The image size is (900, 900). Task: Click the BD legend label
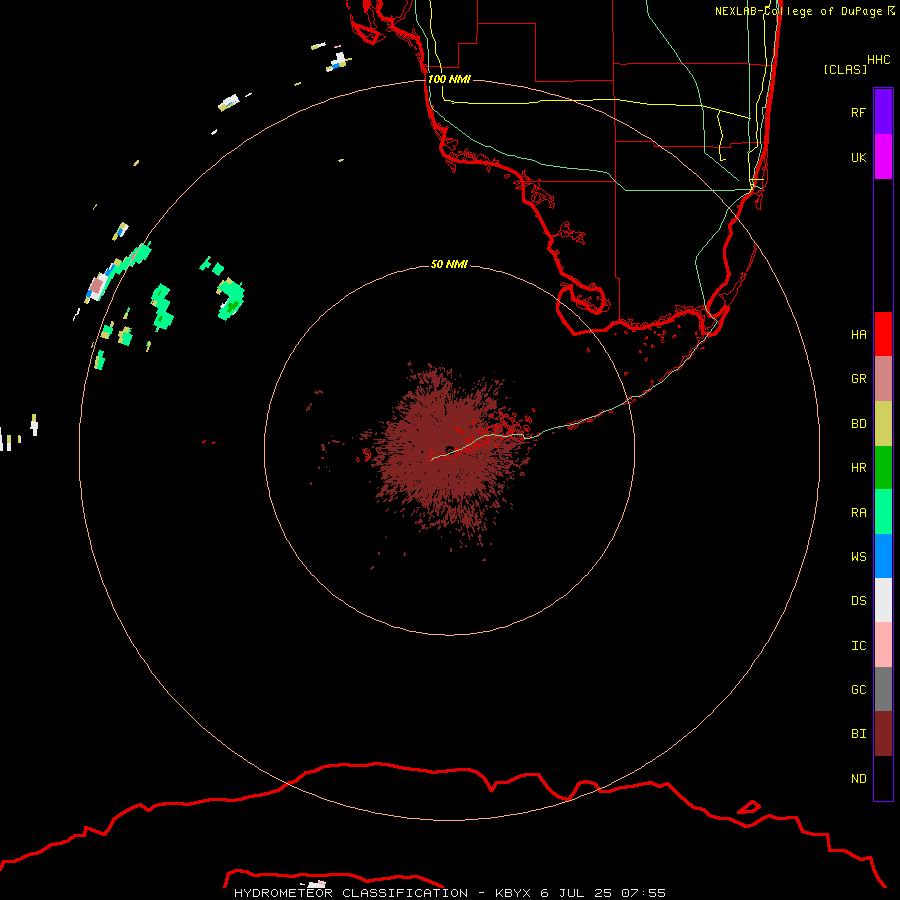click(859, 424)
